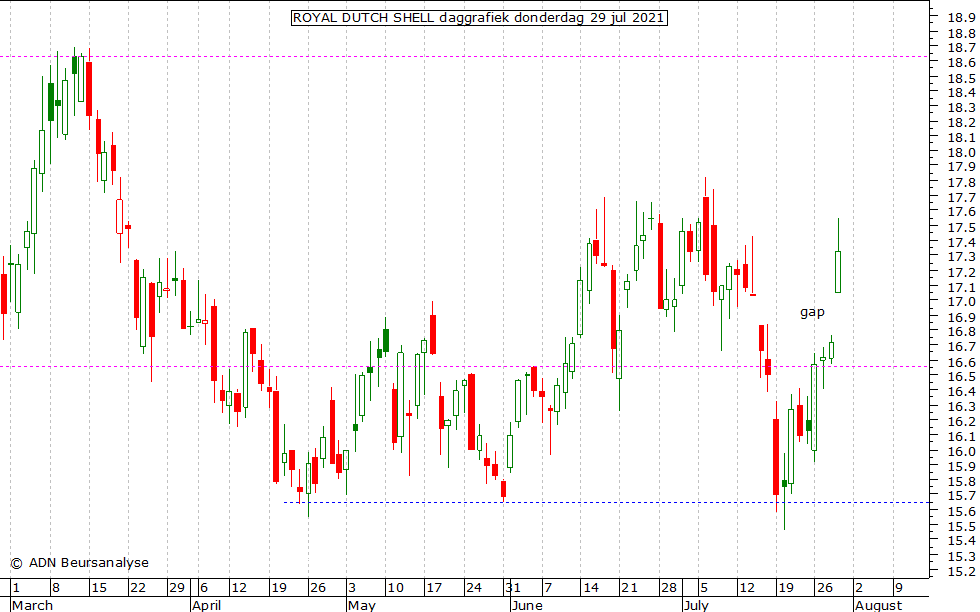Click date label 31 before June
This screenshot has height=612, width=980.
(x=513, y=588)
